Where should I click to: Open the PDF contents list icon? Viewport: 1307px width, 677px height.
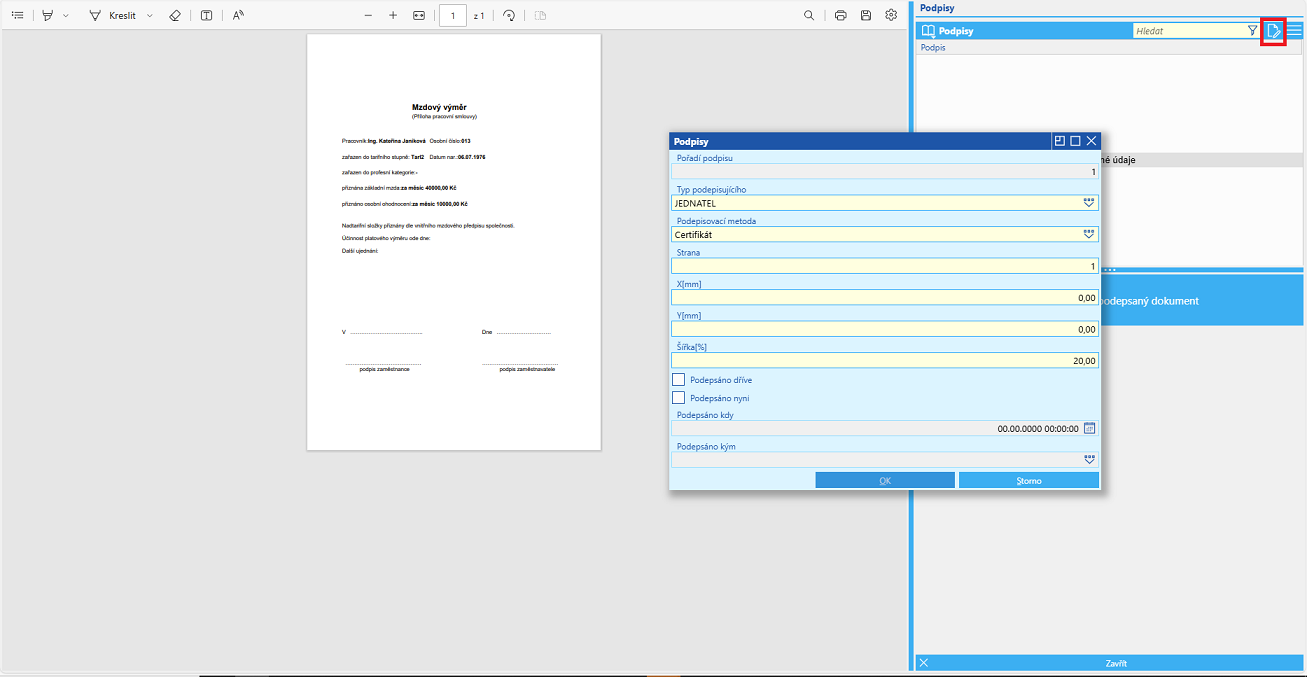click(17, 16)
